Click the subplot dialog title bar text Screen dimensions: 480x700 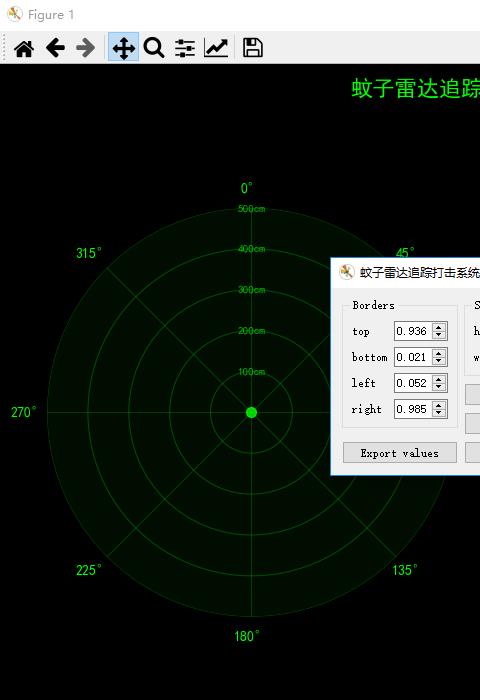coord(420,272)
